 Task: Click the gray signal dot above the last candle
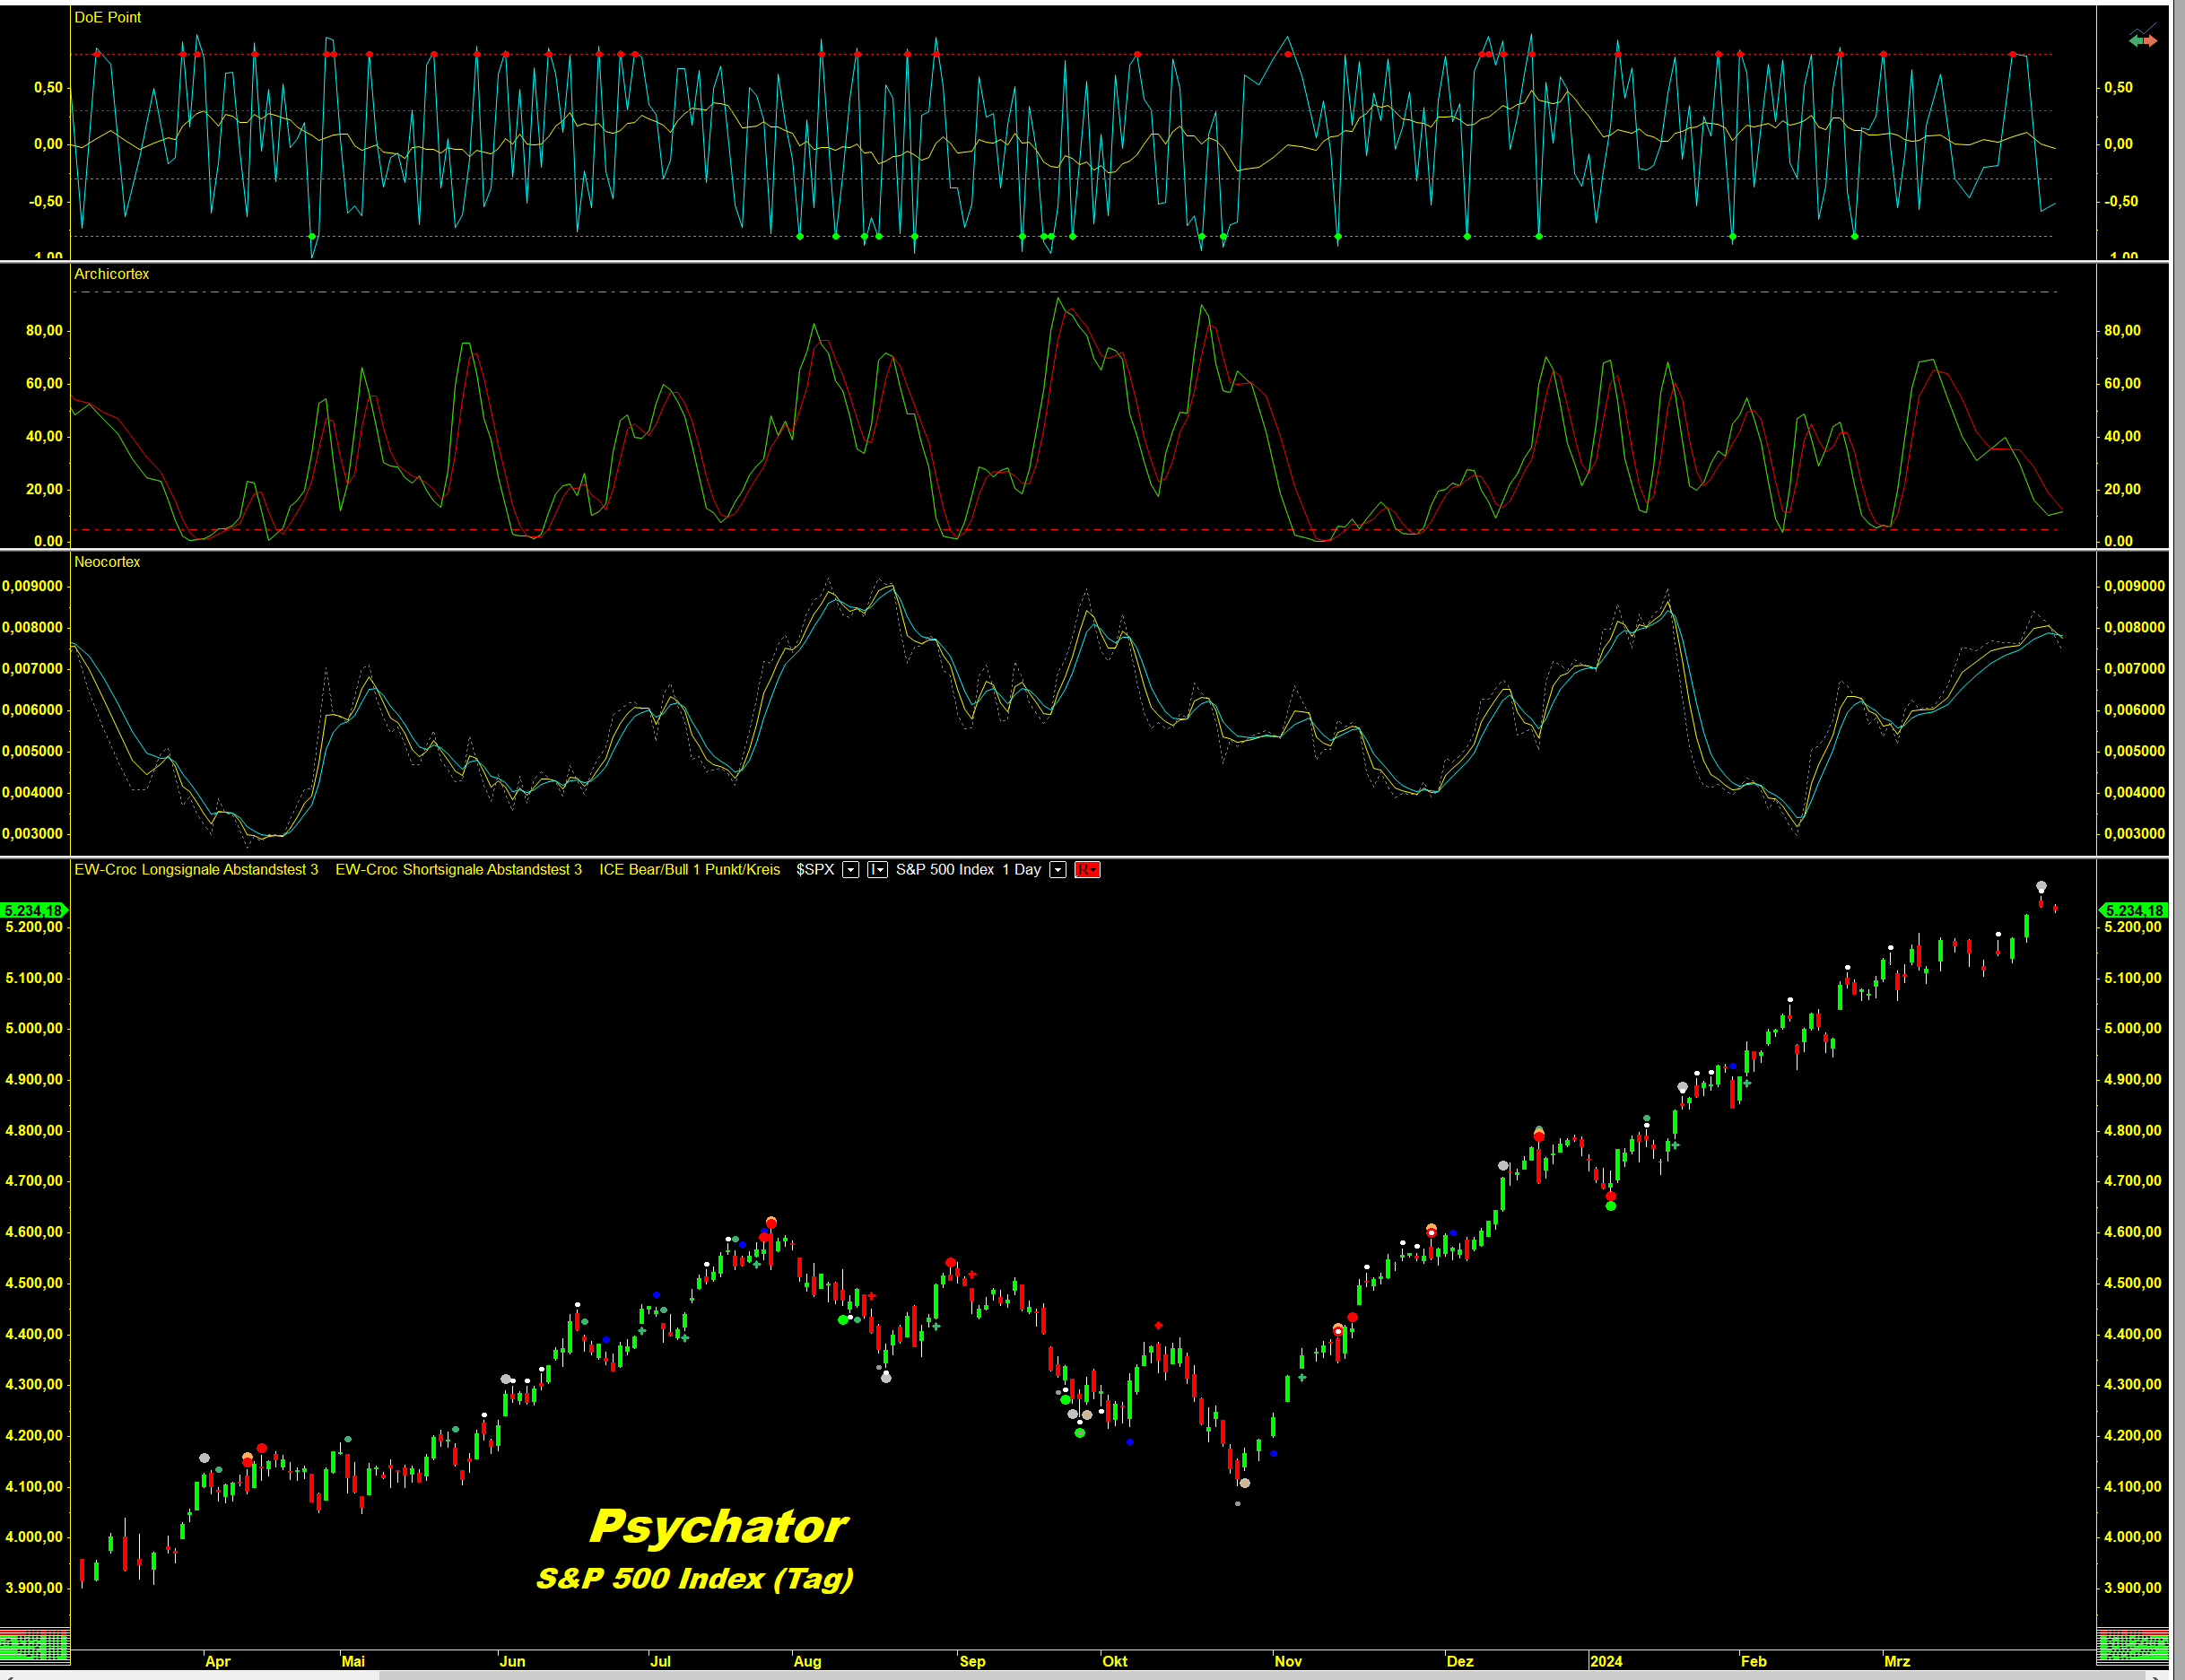click(2041, 887)
